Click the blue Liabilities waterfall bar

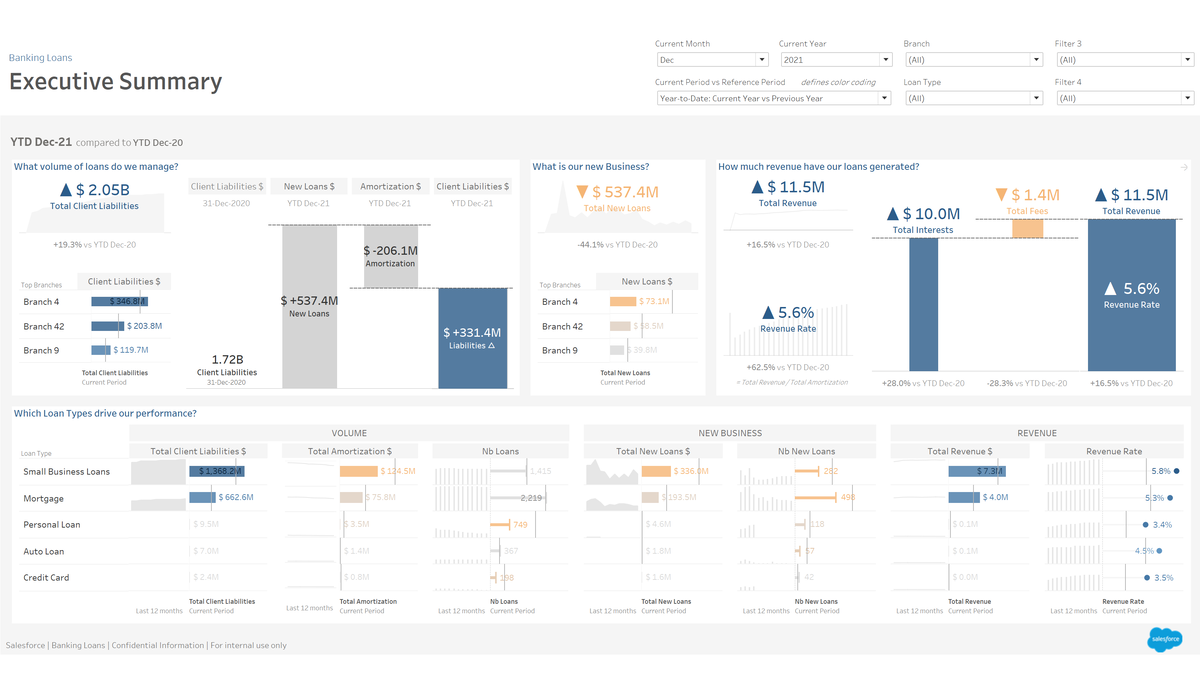point(472,338)
